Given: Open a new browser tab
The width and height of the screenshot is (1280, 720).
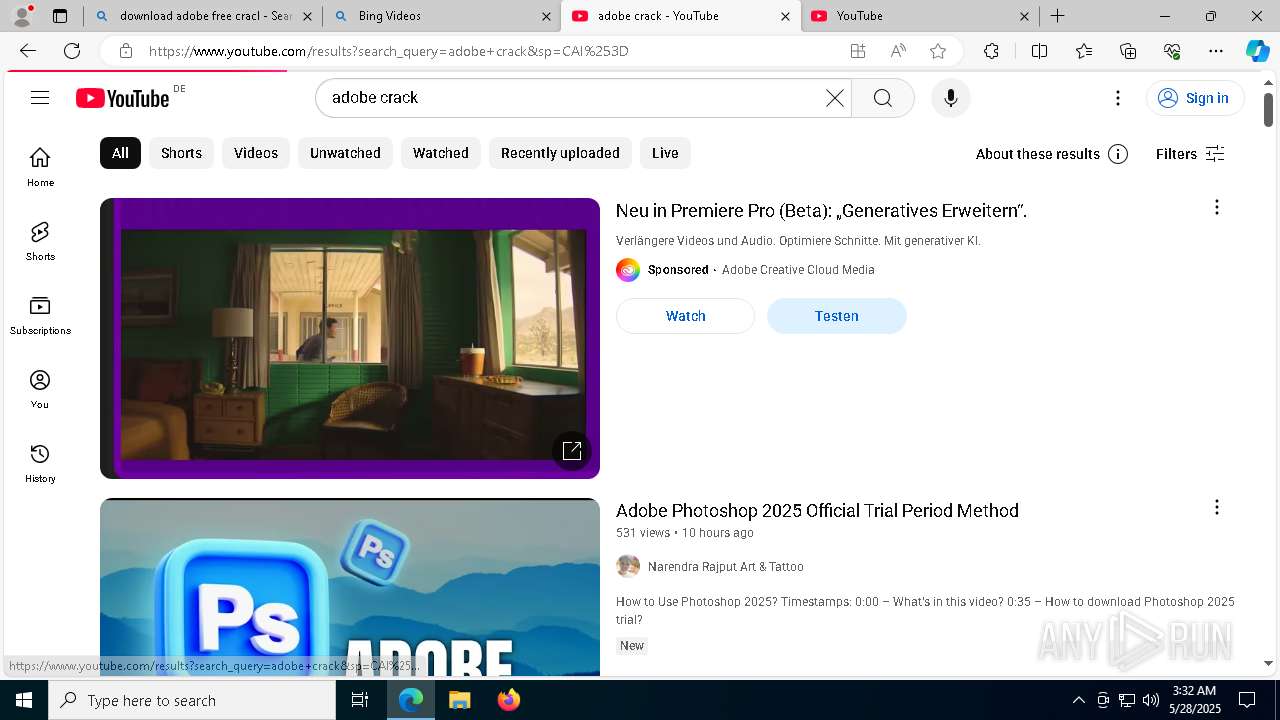Looking at the screenshot, I should point(1057,16).
